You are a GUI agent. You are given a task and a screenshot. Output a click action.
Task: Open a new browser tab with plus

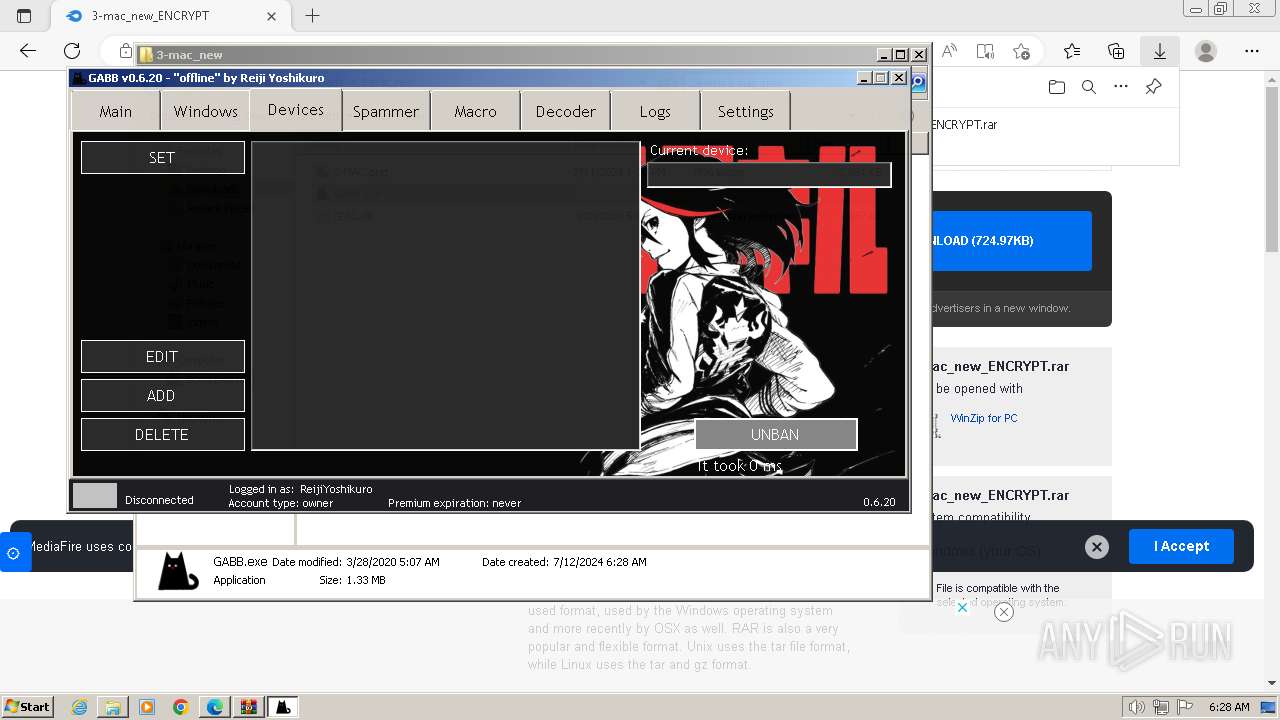[x=313, y=16]
